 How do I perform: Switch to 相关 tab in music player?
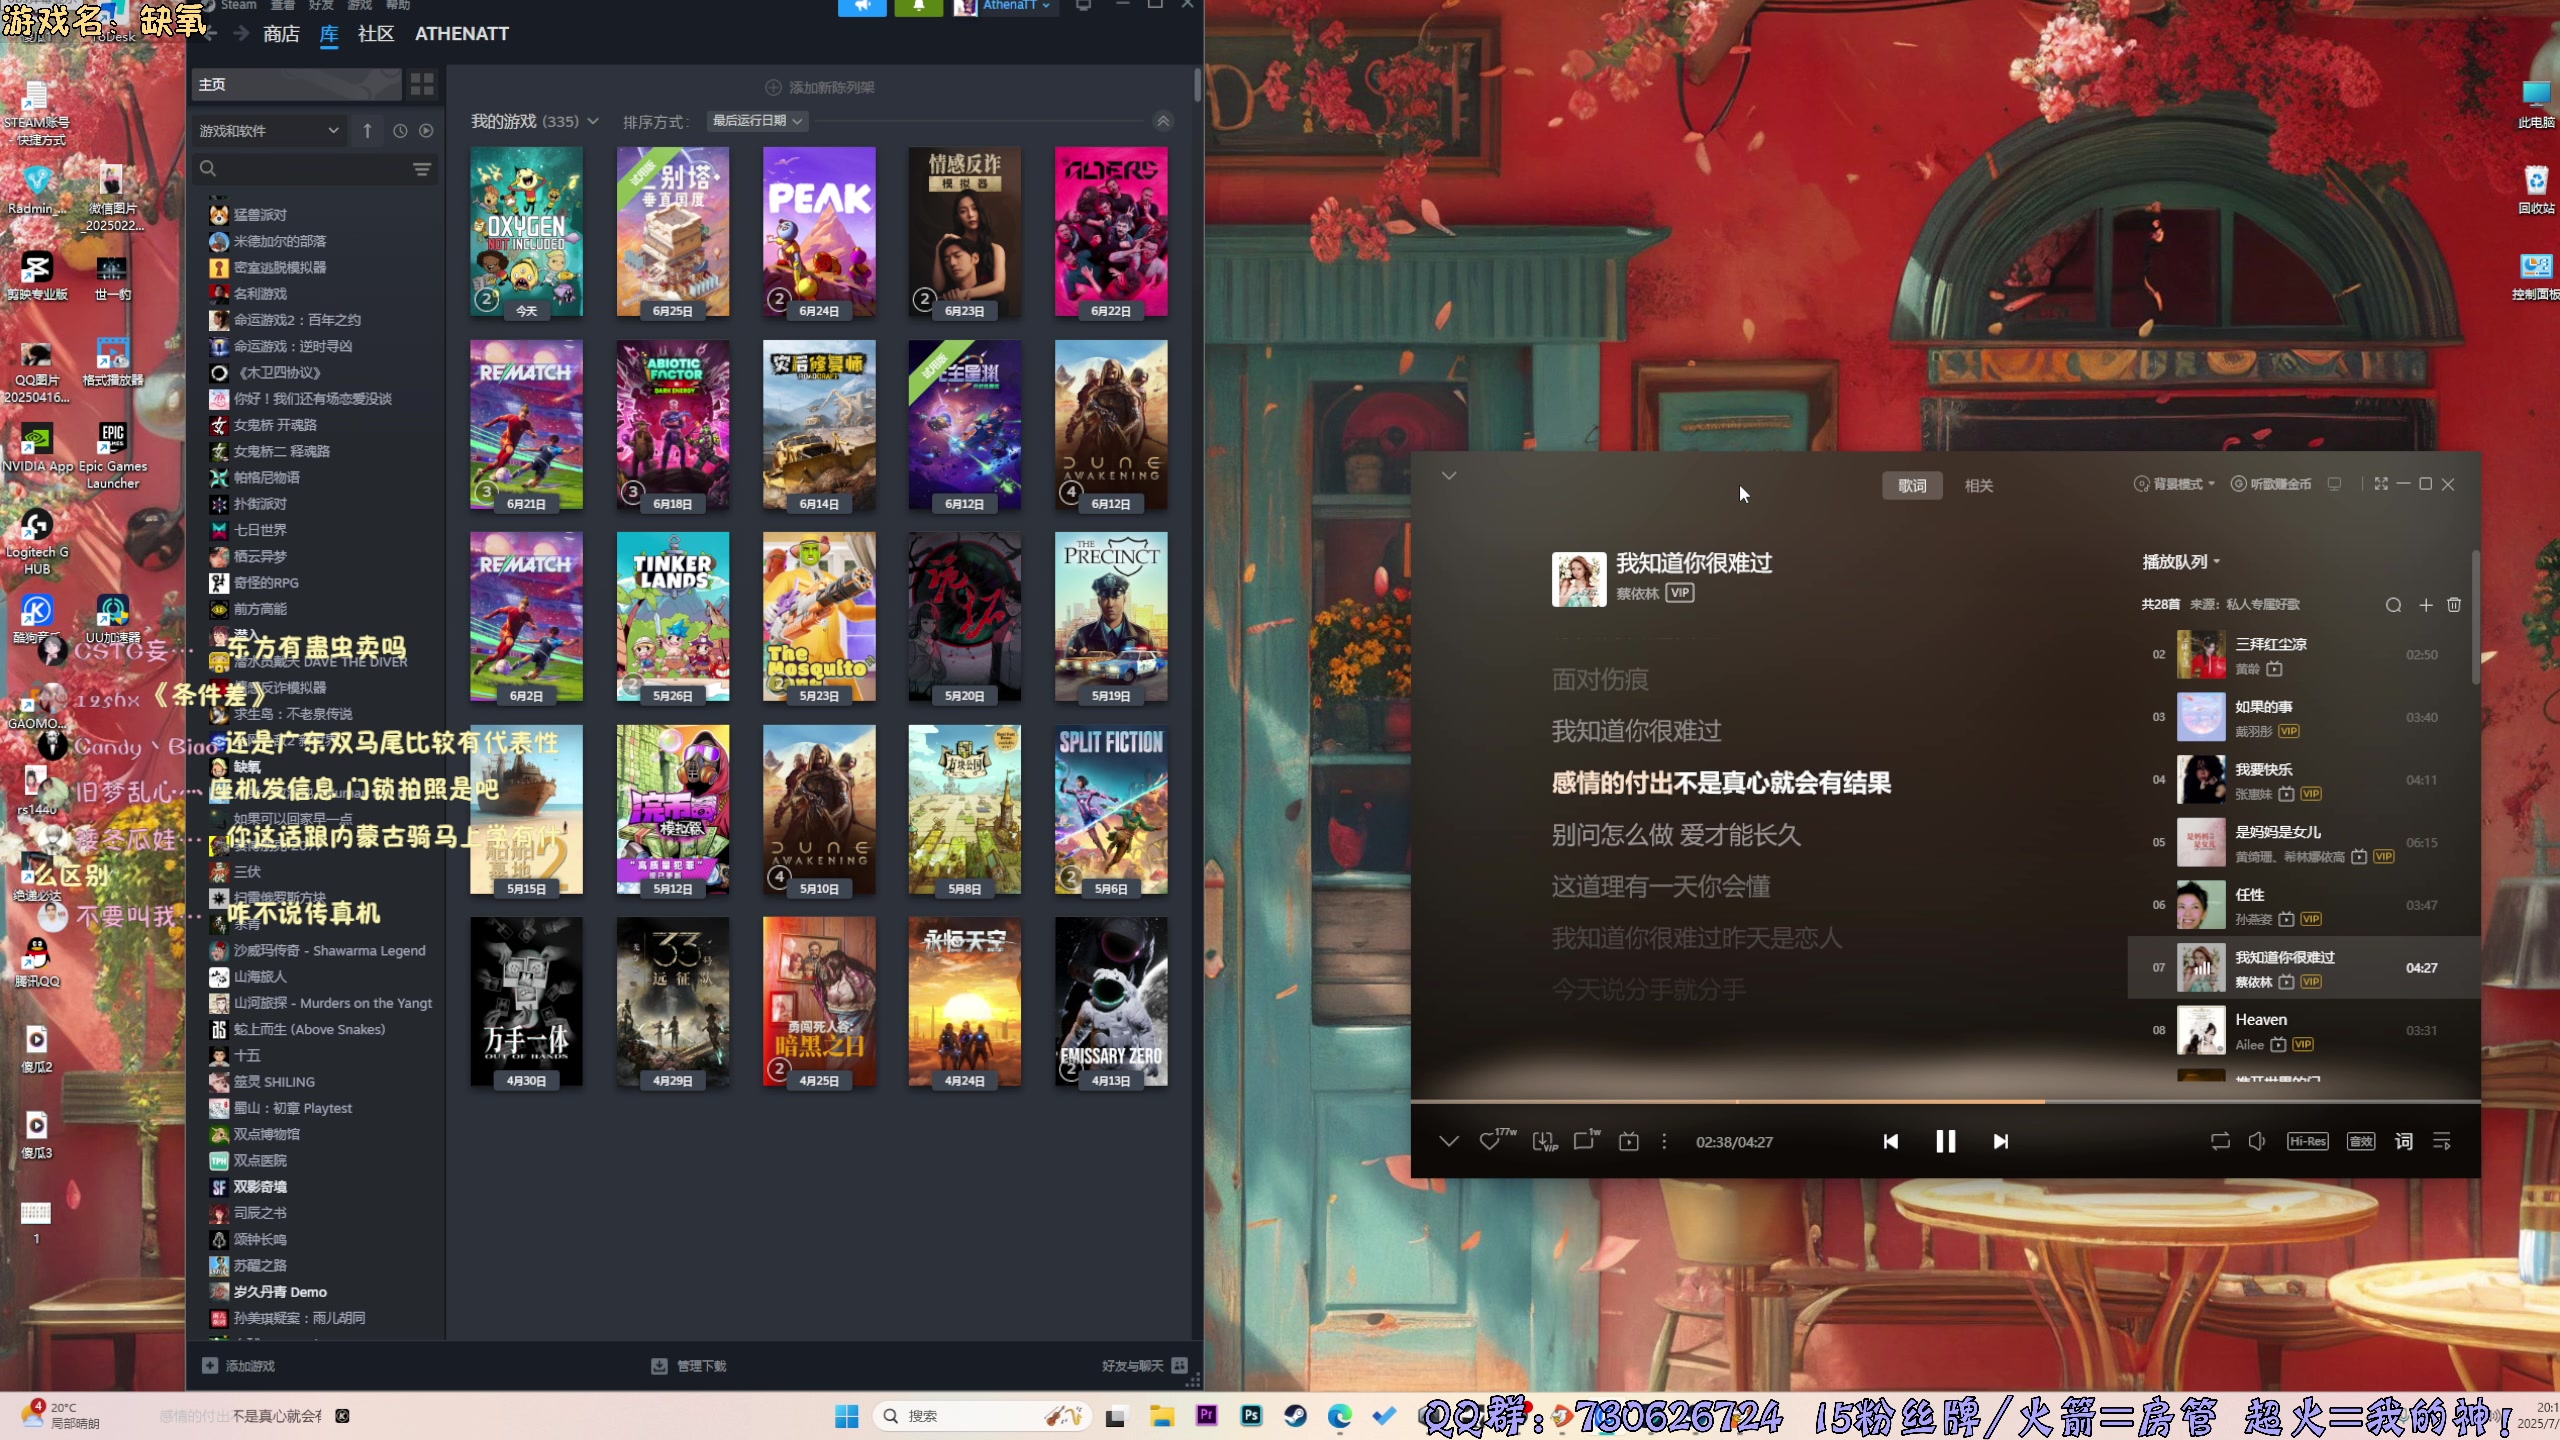[x=1979, y=486]
